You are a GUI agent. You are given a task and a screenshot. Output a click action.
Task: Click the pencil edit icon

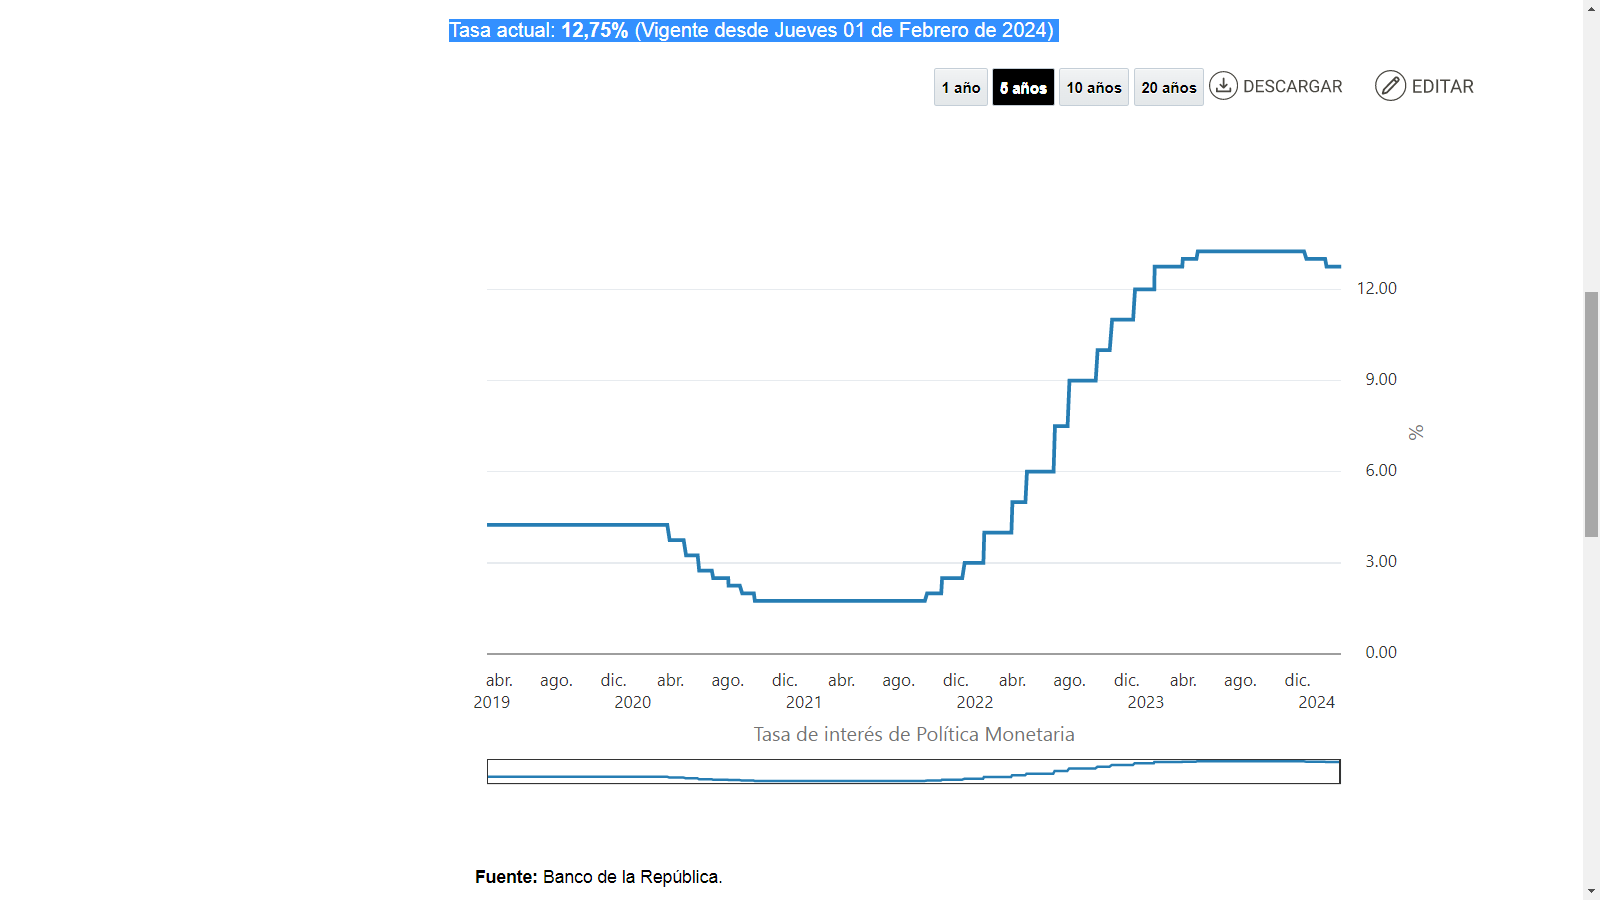point(1390,86)
